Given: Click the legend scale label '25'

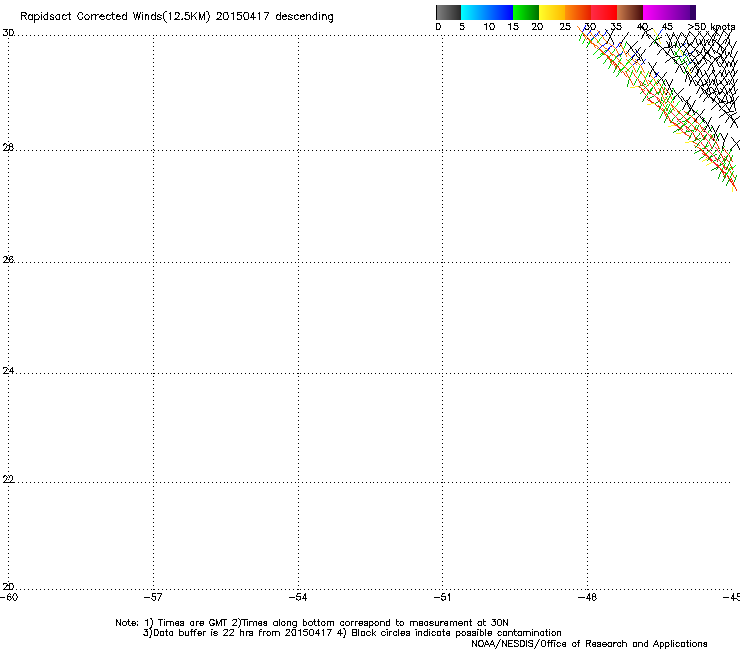Looking at the screenshot, I should [x=565, y=27].
